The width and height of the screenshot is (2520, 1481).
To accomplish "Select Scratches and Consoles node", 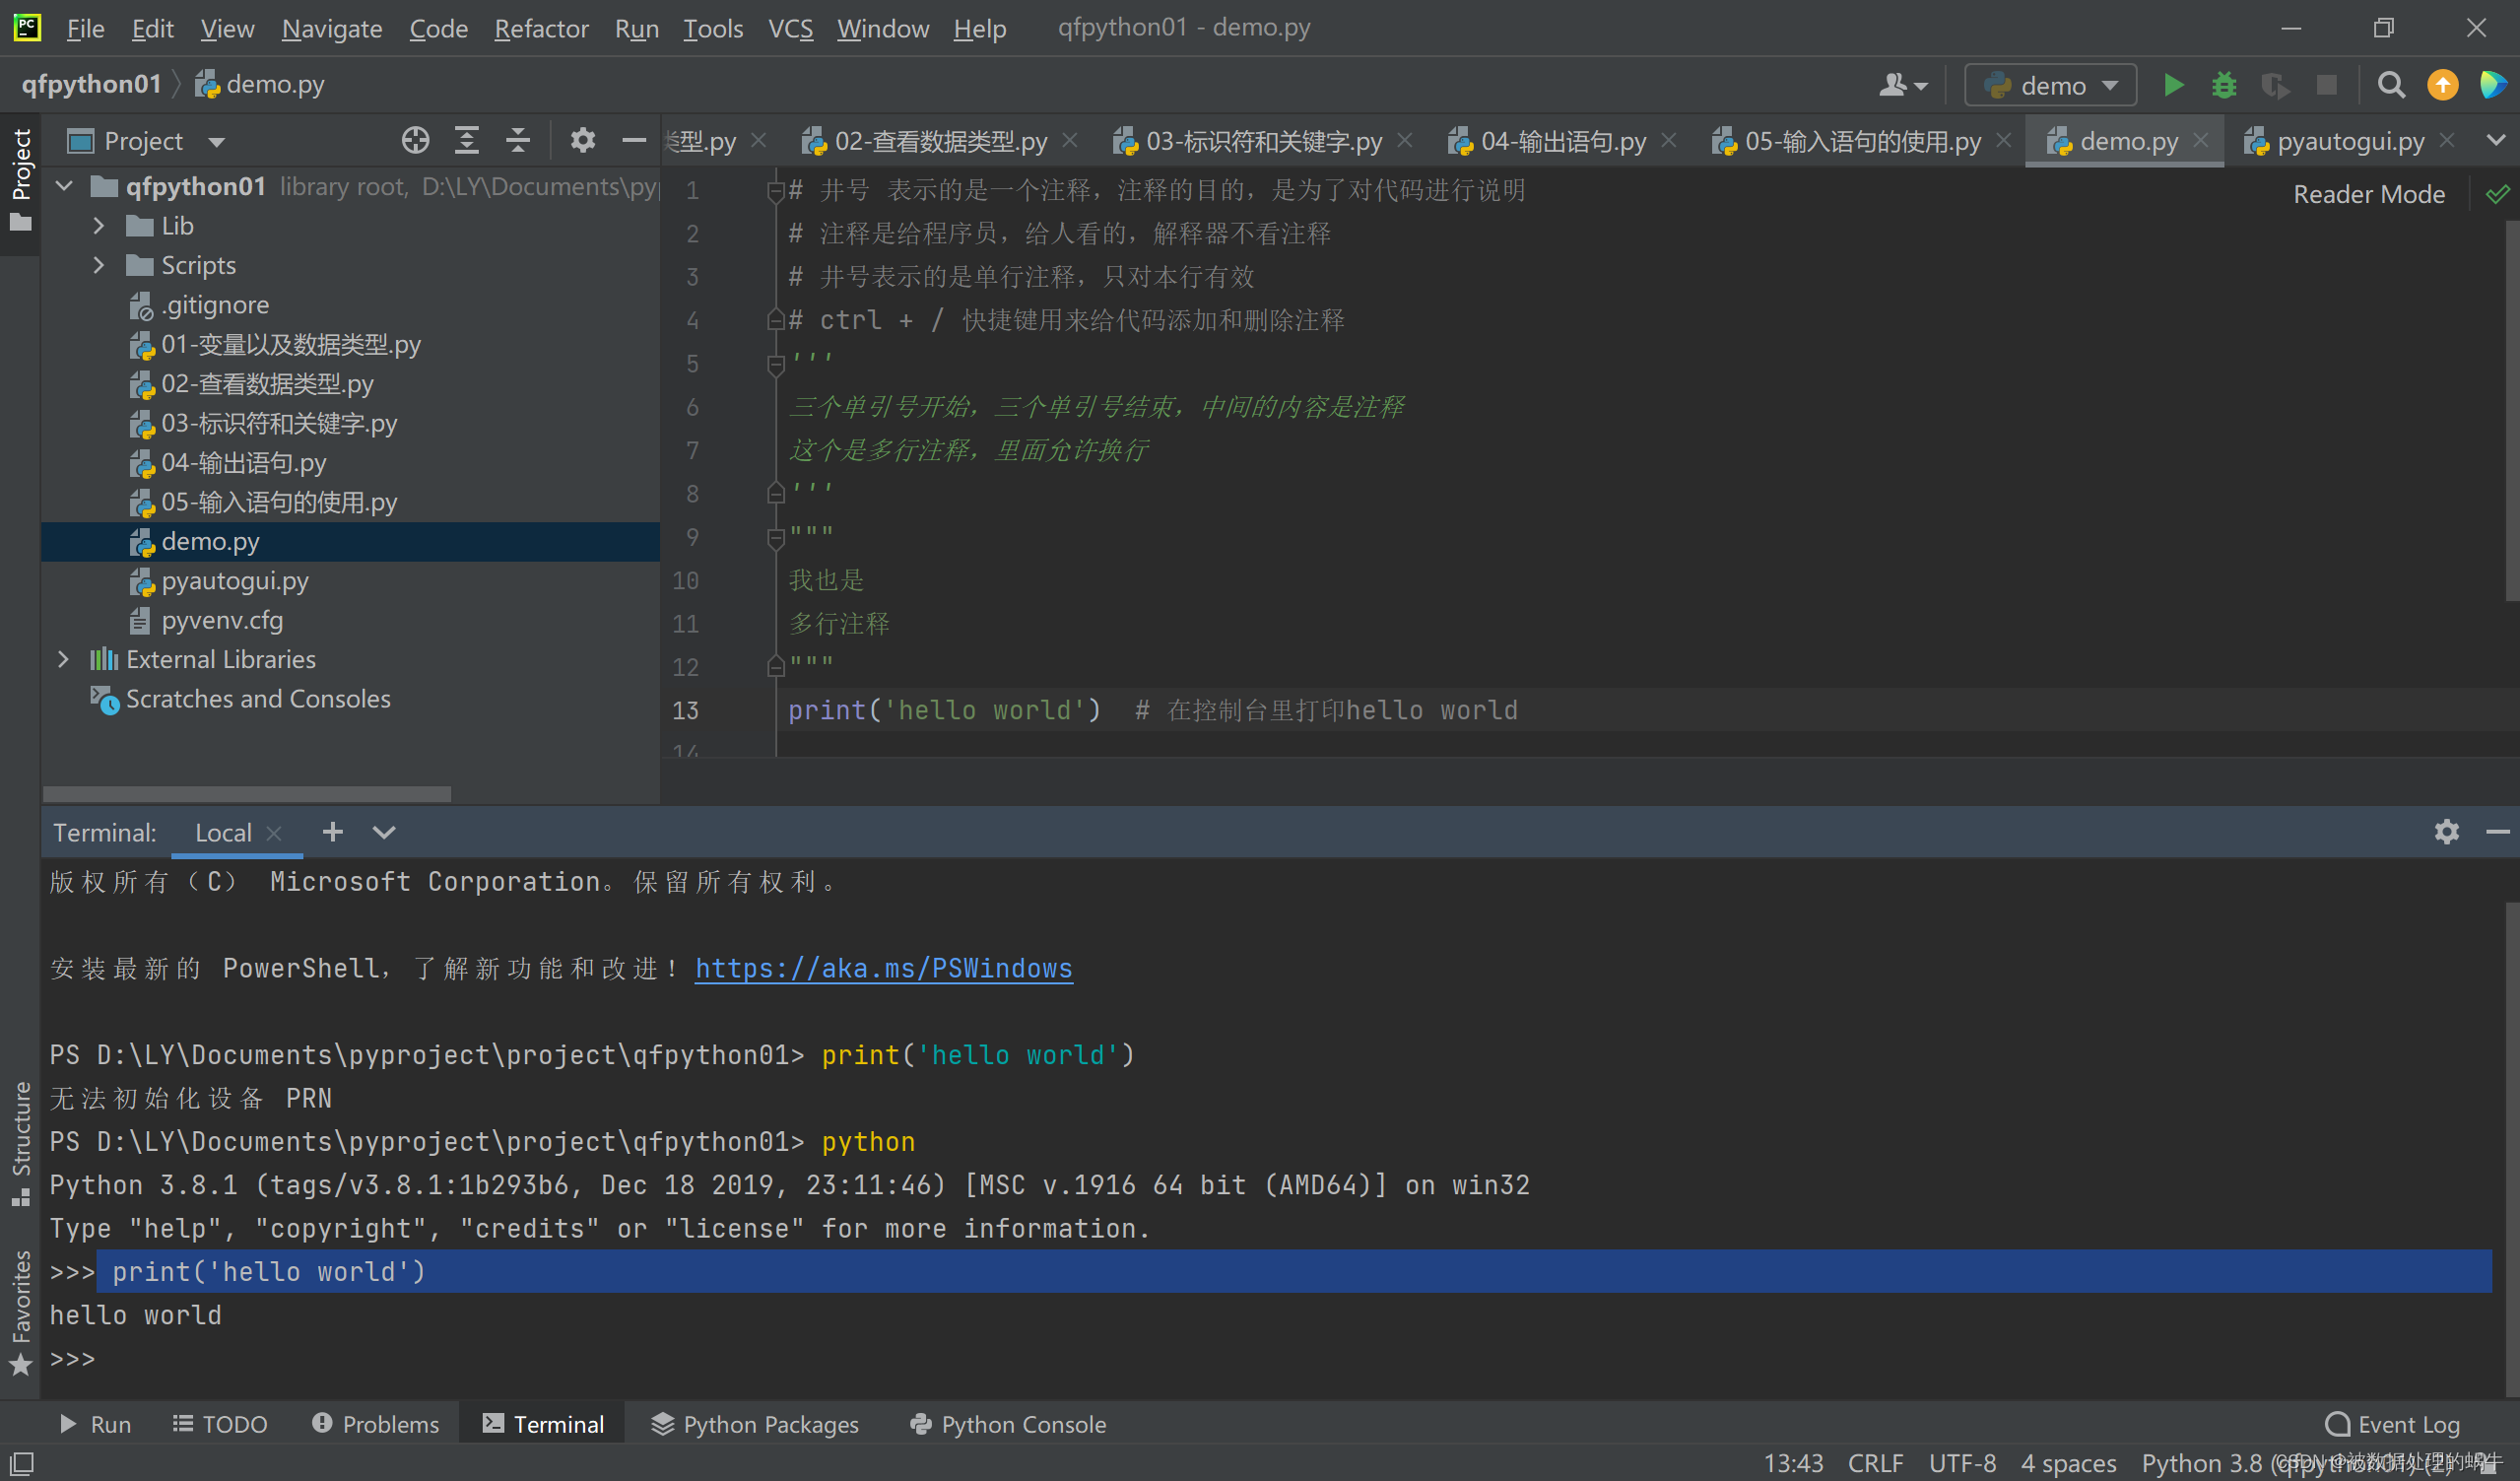I will click(258, 699).
